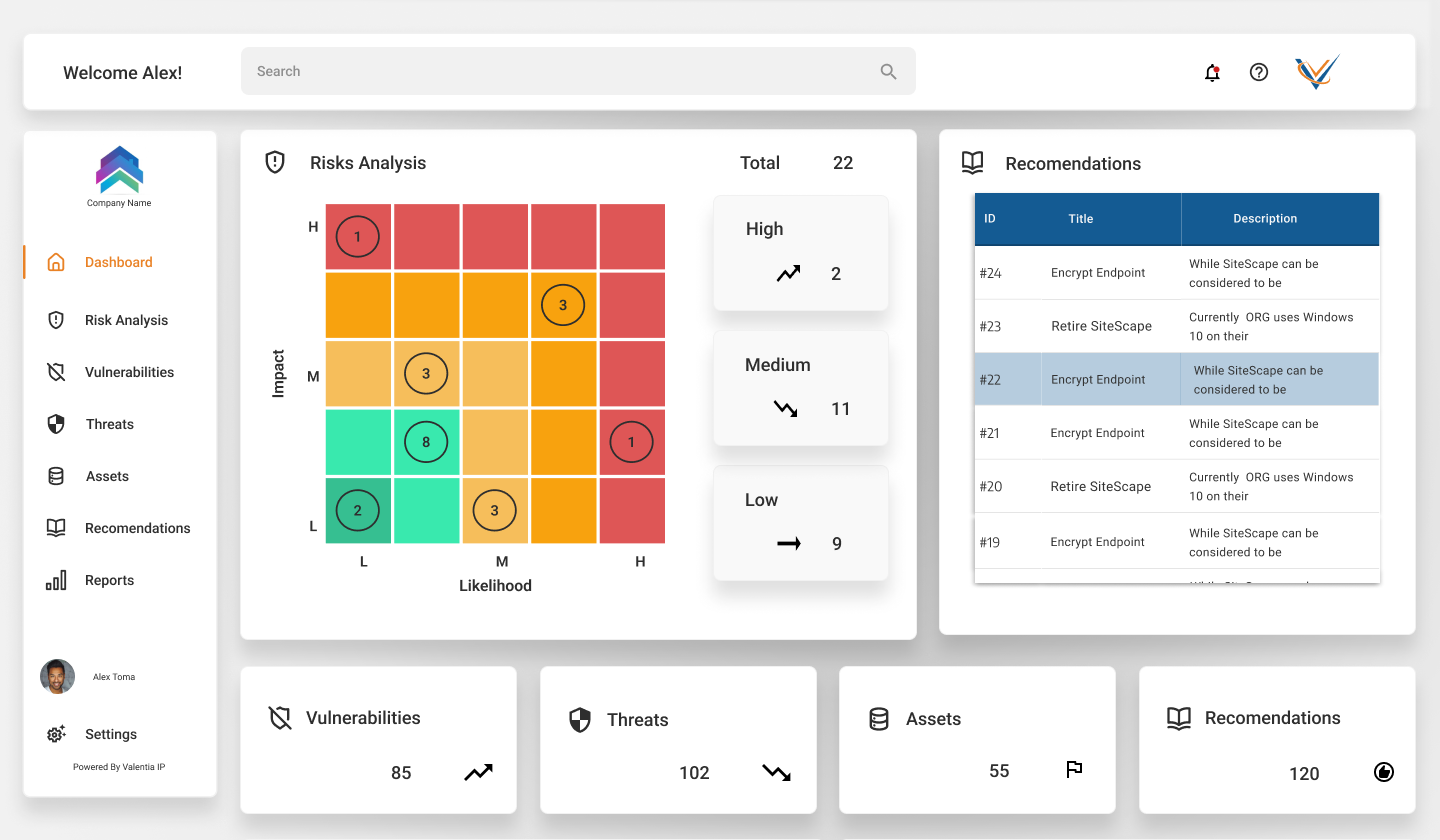This screenshot has height=840, width=1440.
Task: Click the Risk Analysis shield icon in sidebar
Action: (x=56, y=320)
